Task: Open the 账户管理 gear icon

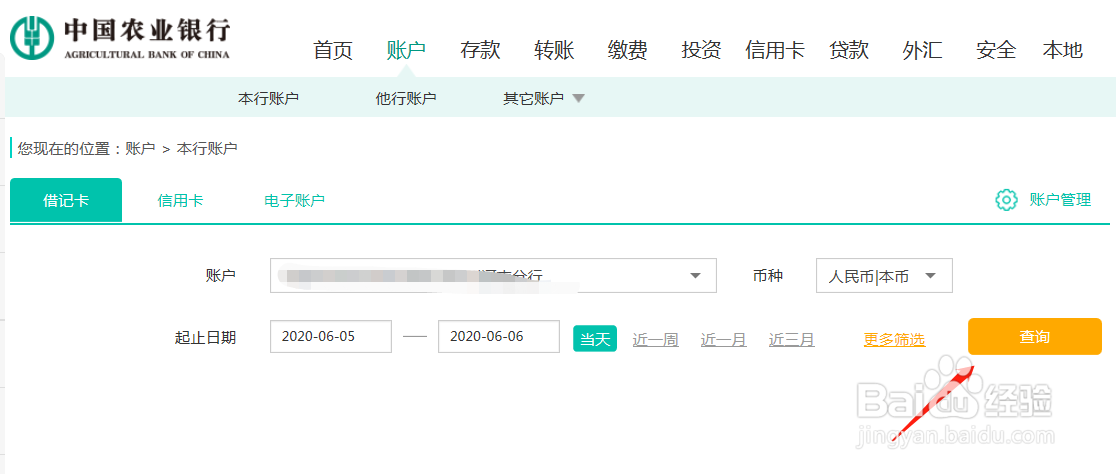Action: pyautogui.click(x=1006, y=200)
